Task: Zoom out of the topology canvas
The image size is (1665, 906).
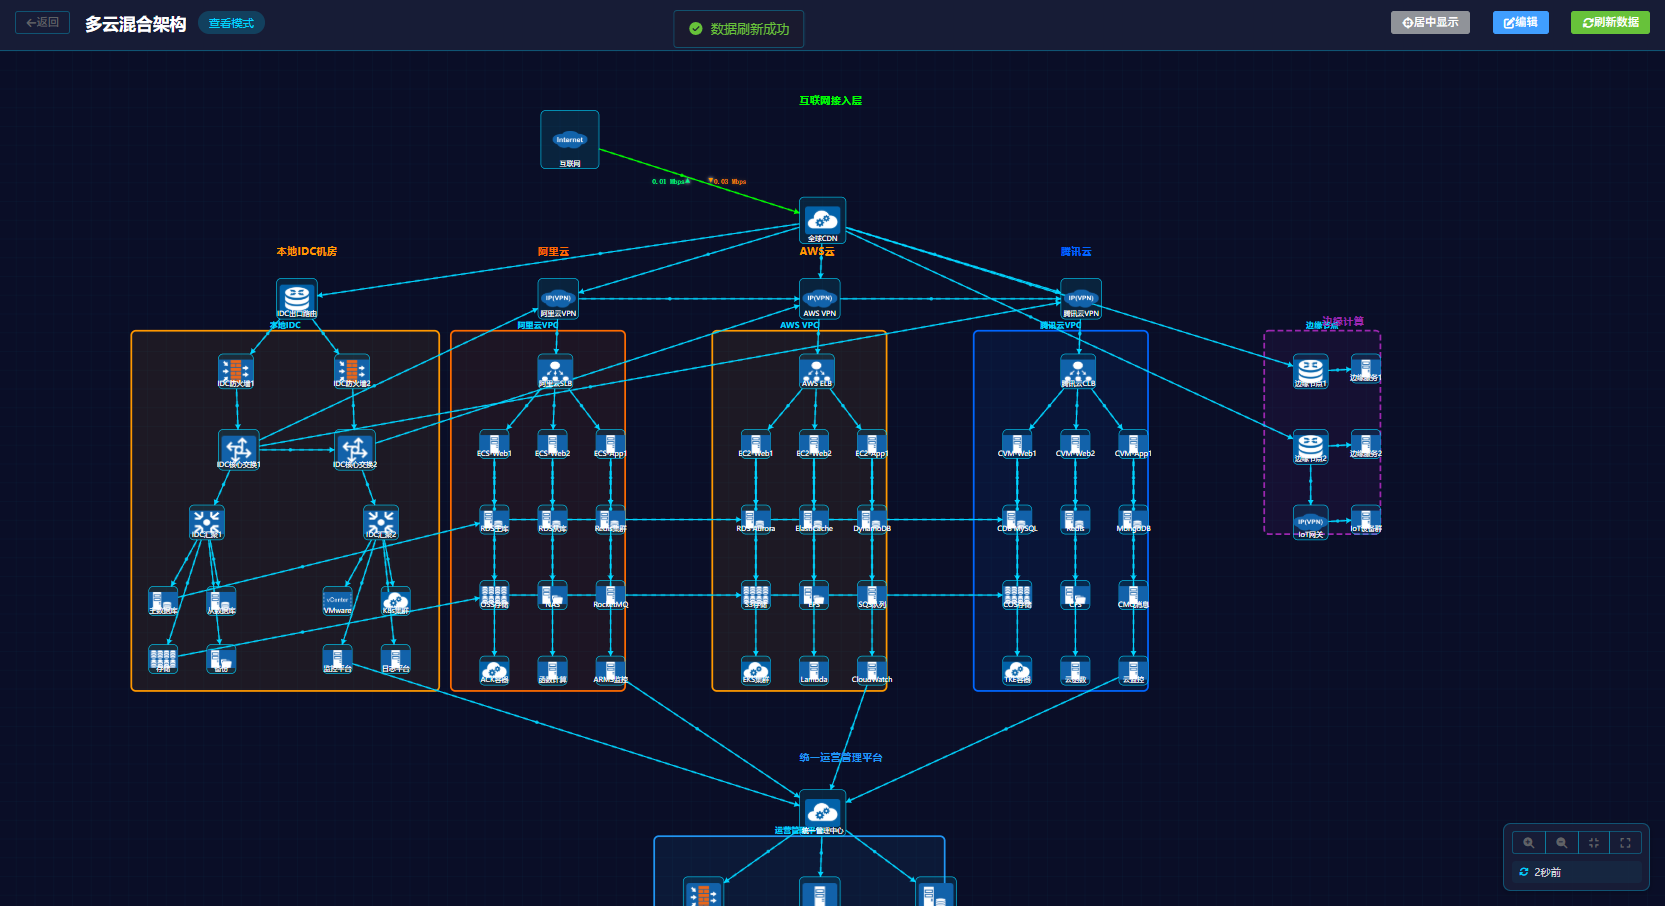Action: 1561,842
